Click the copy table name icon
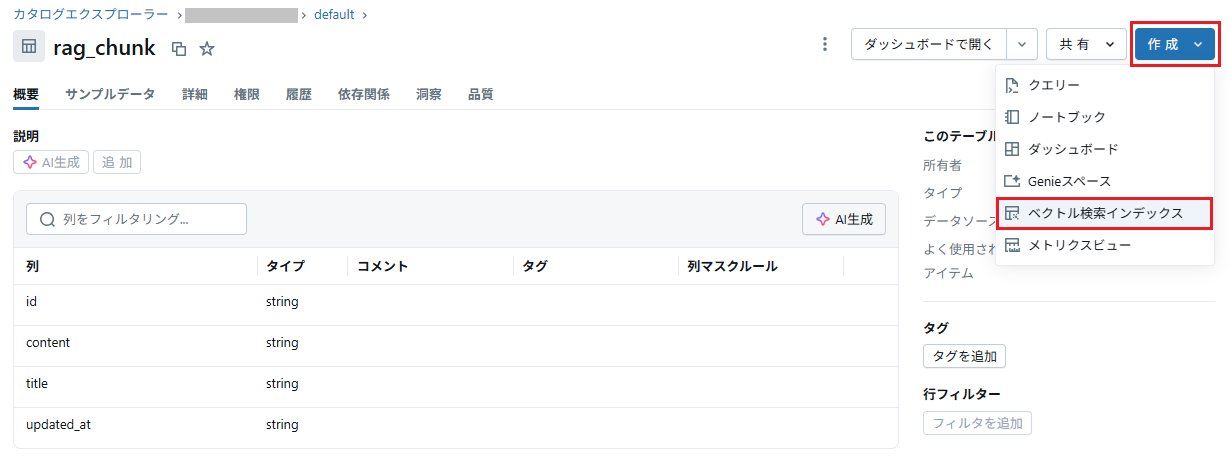Viewport: 1229px width, 466px height. (179, 48)
